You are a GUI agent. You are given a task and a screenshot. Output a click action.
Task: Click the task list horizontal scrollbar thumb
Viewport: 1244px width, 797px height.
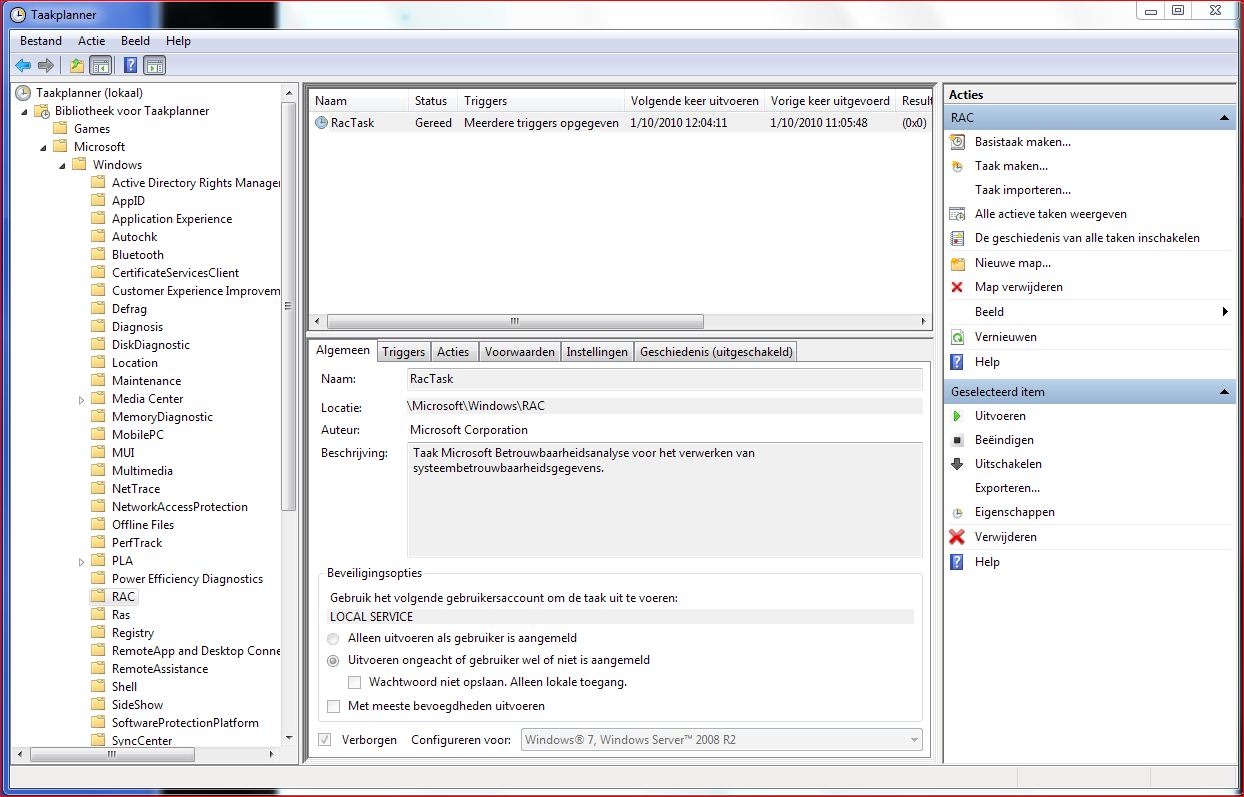[515, 322]
